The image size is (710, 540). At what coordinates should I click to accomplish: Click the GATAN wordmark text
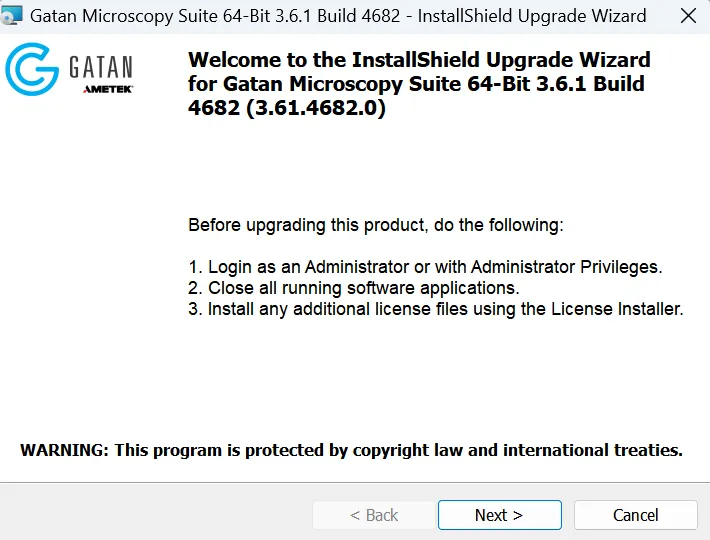(100, 67)
